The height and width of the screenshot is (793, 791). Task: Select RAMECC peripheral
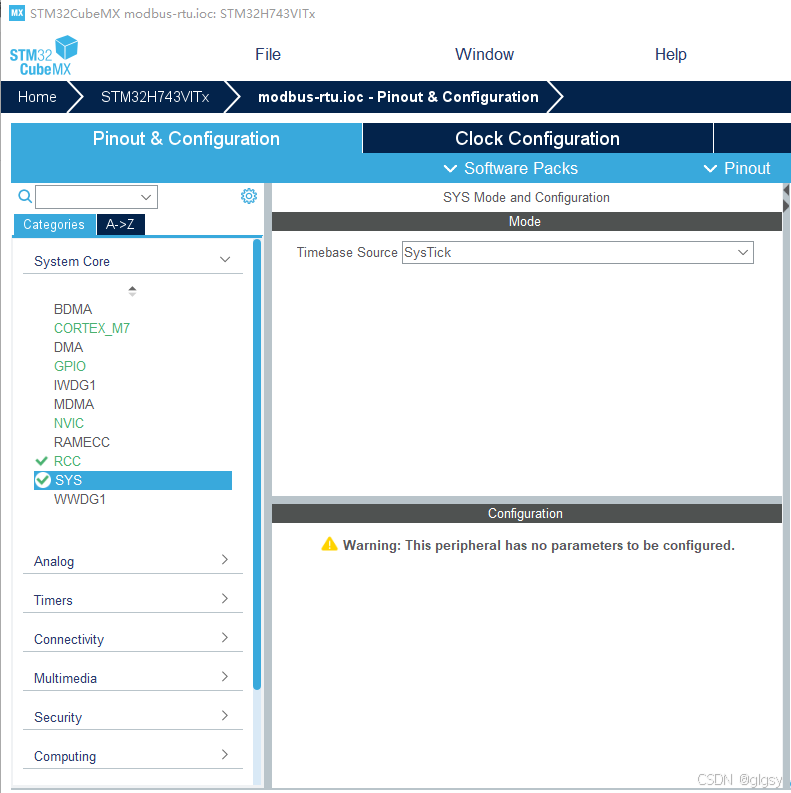point(81,442)
